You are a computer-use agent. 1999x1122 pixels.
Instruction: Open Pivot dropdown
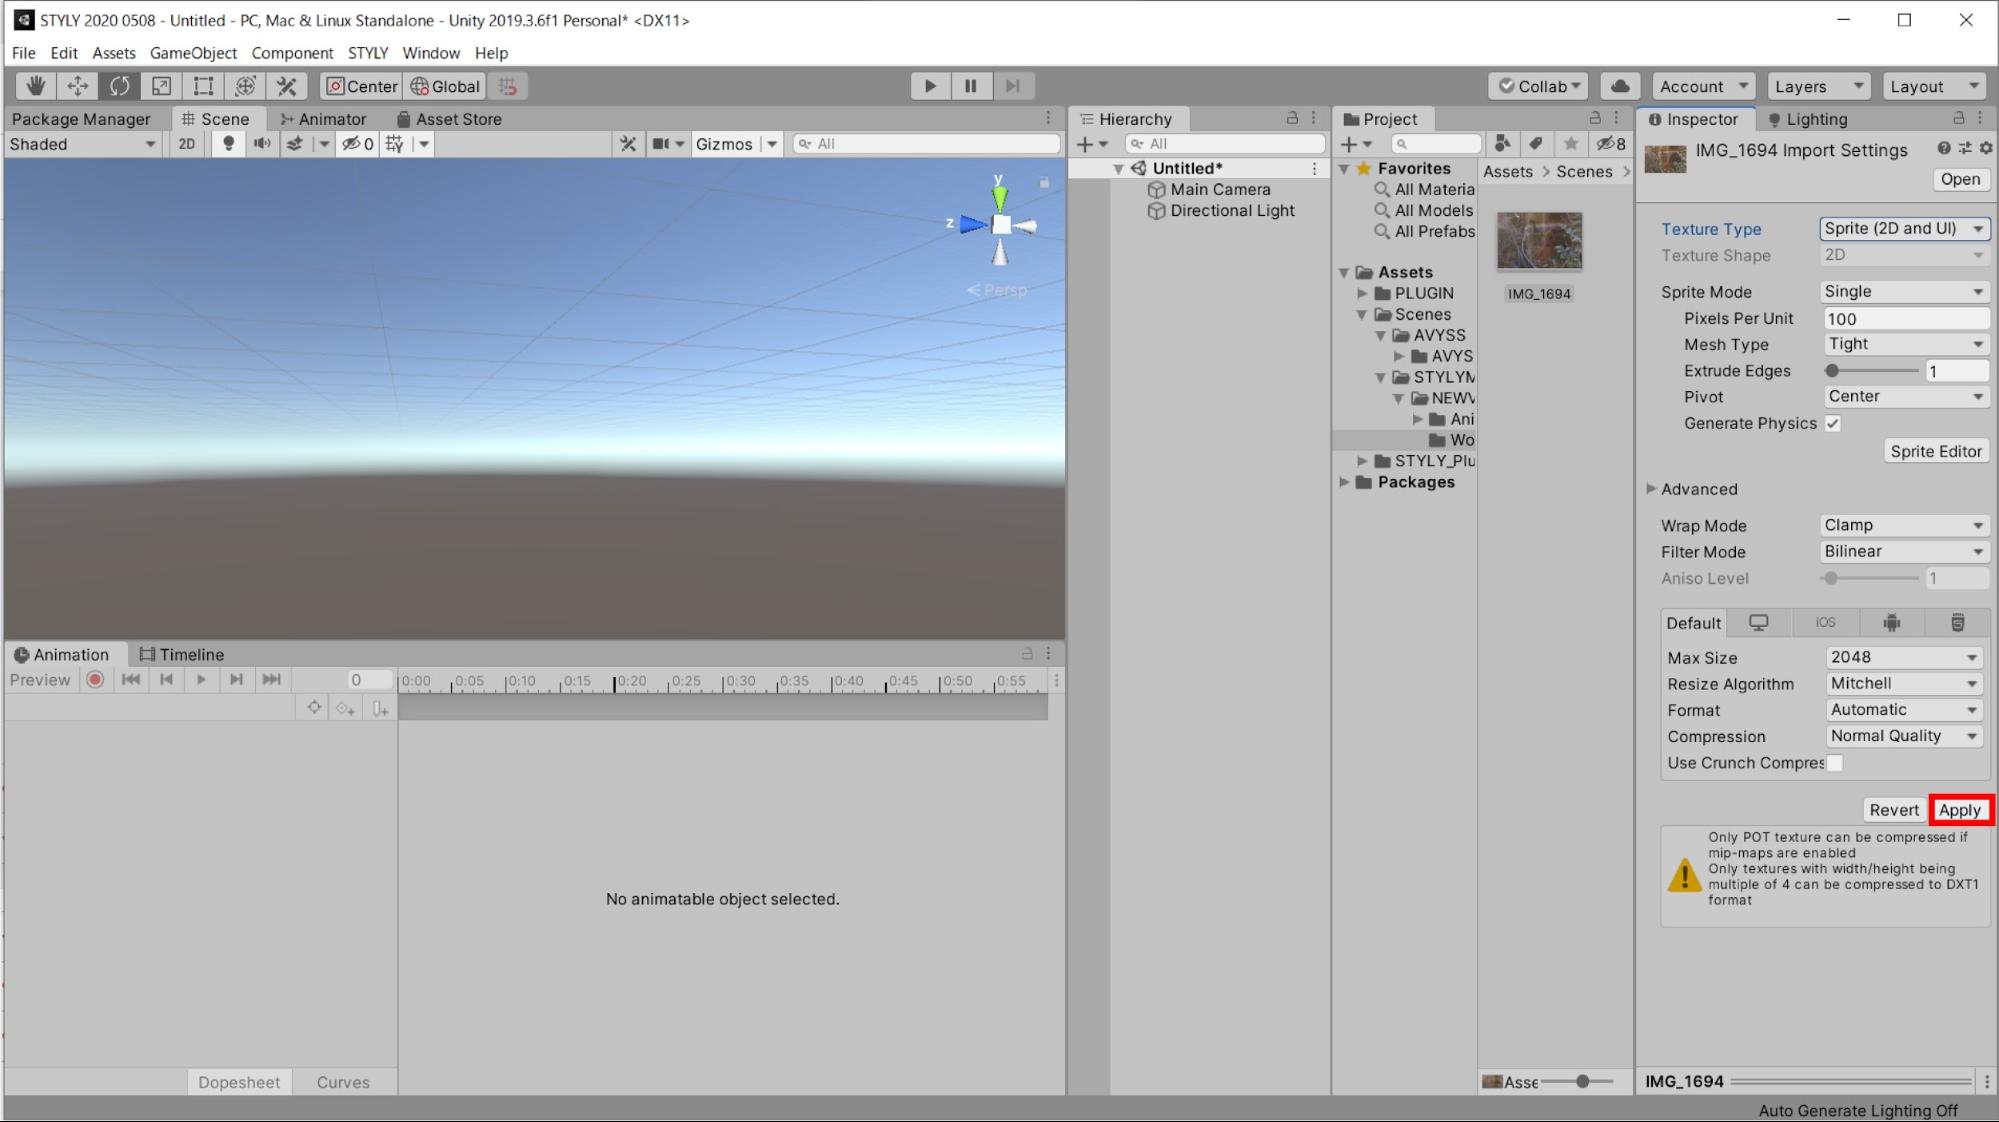click(x=1906, y=397)
